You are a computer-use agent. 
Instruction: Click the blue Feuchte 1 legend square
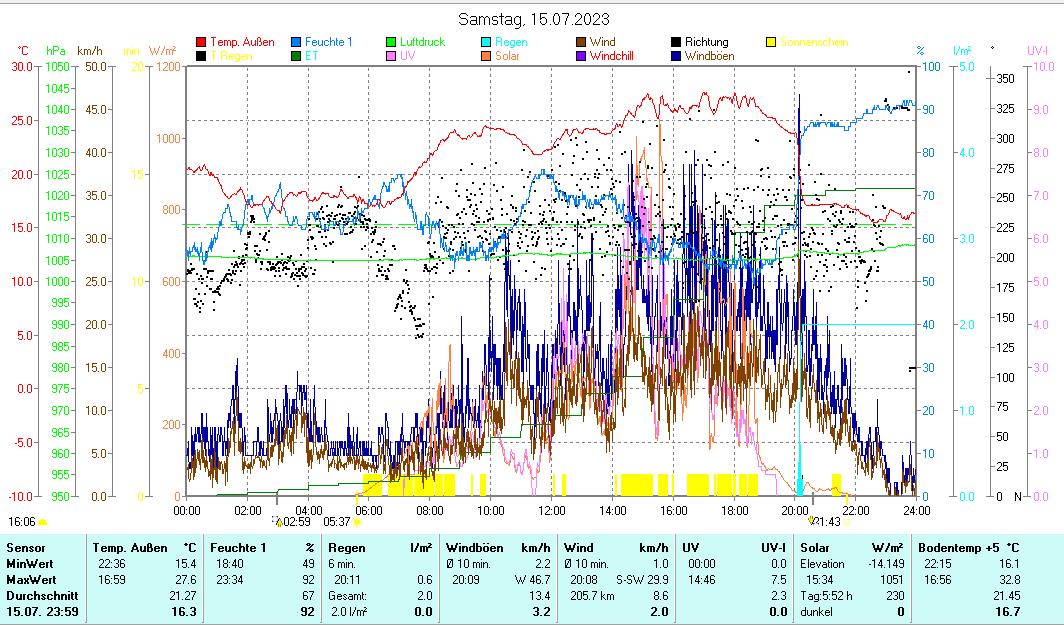coord(296,42)
